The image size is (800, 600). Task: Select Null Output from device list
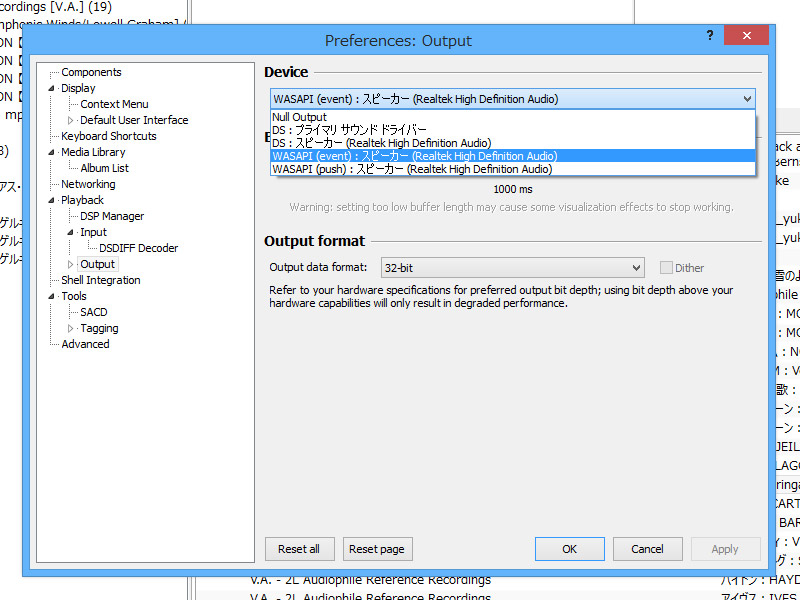click(x=299, y=117)
